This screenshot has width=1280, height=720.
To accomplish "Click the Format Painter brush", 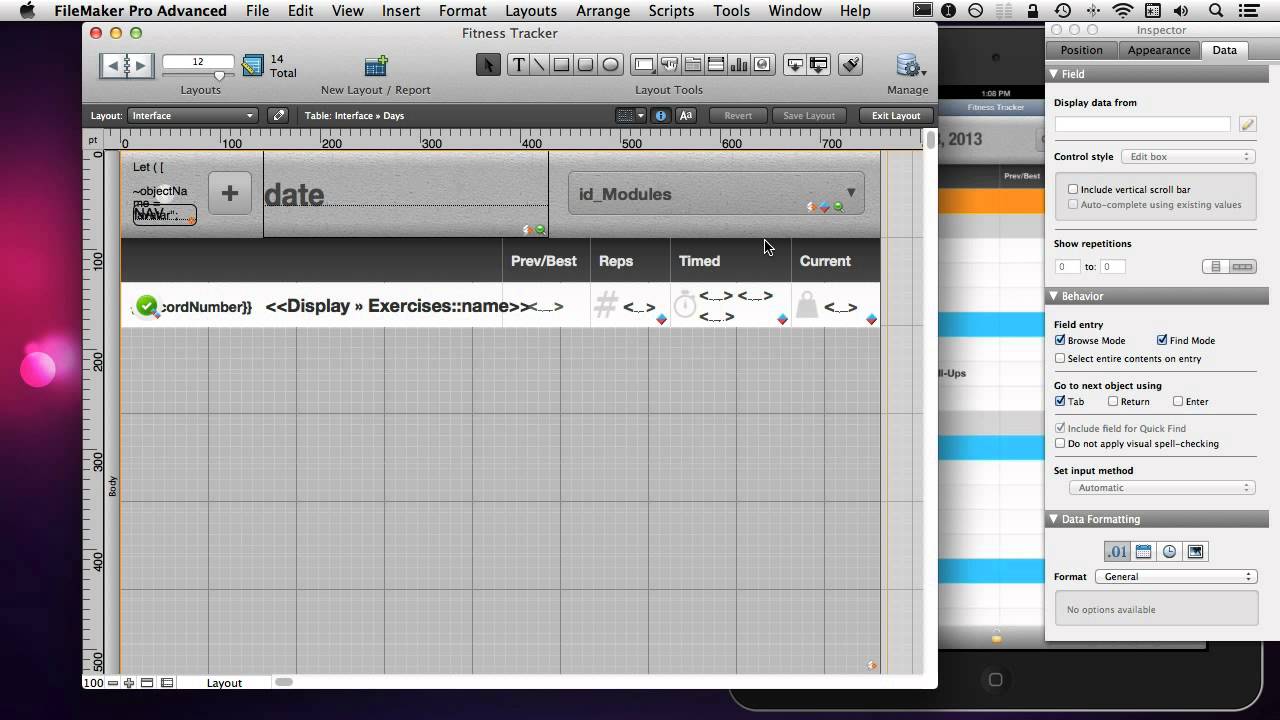I will click(x=851, y=65).
